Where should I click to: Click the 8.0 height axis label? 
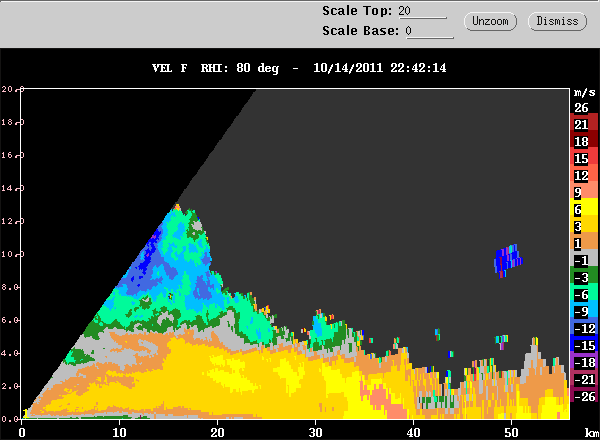point(10,287)
